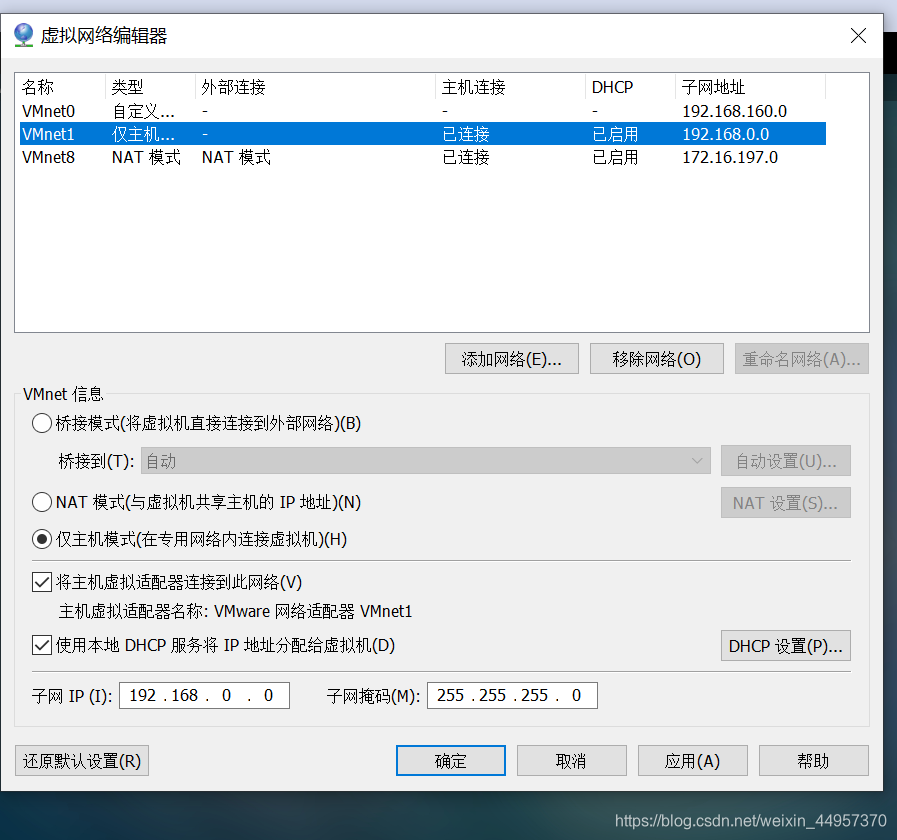Open DHCP 设置(P)... button
The width and height of the screenshot is (897, 840).
point(785,645)
